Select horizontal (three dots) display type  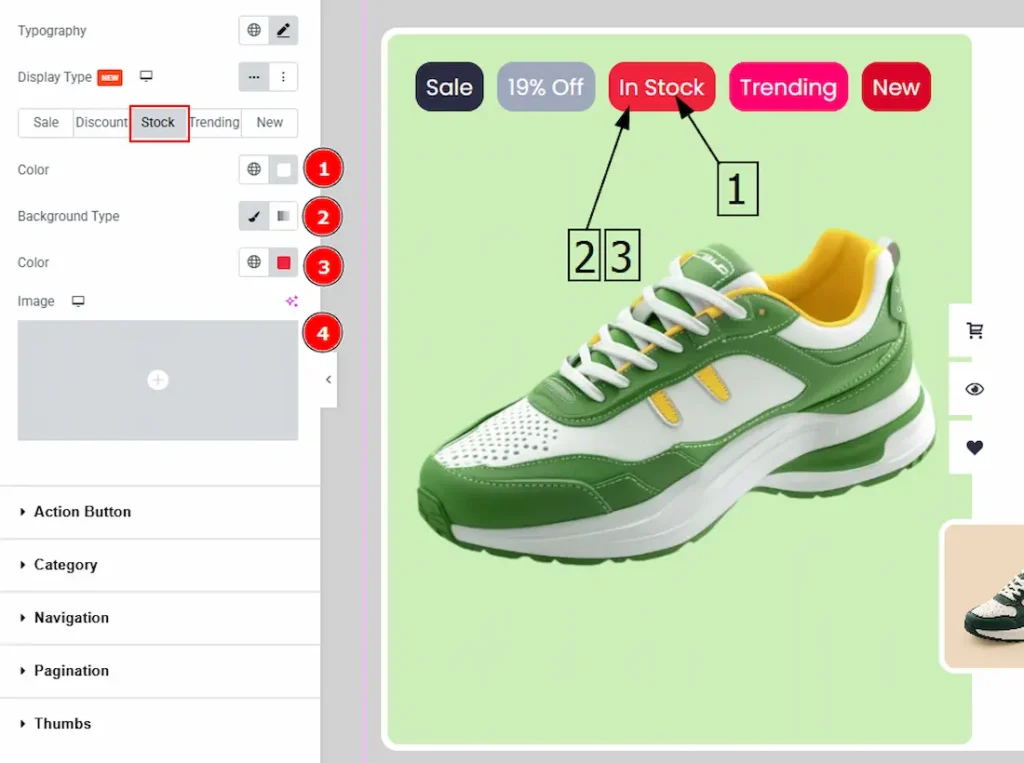point(254,77)
